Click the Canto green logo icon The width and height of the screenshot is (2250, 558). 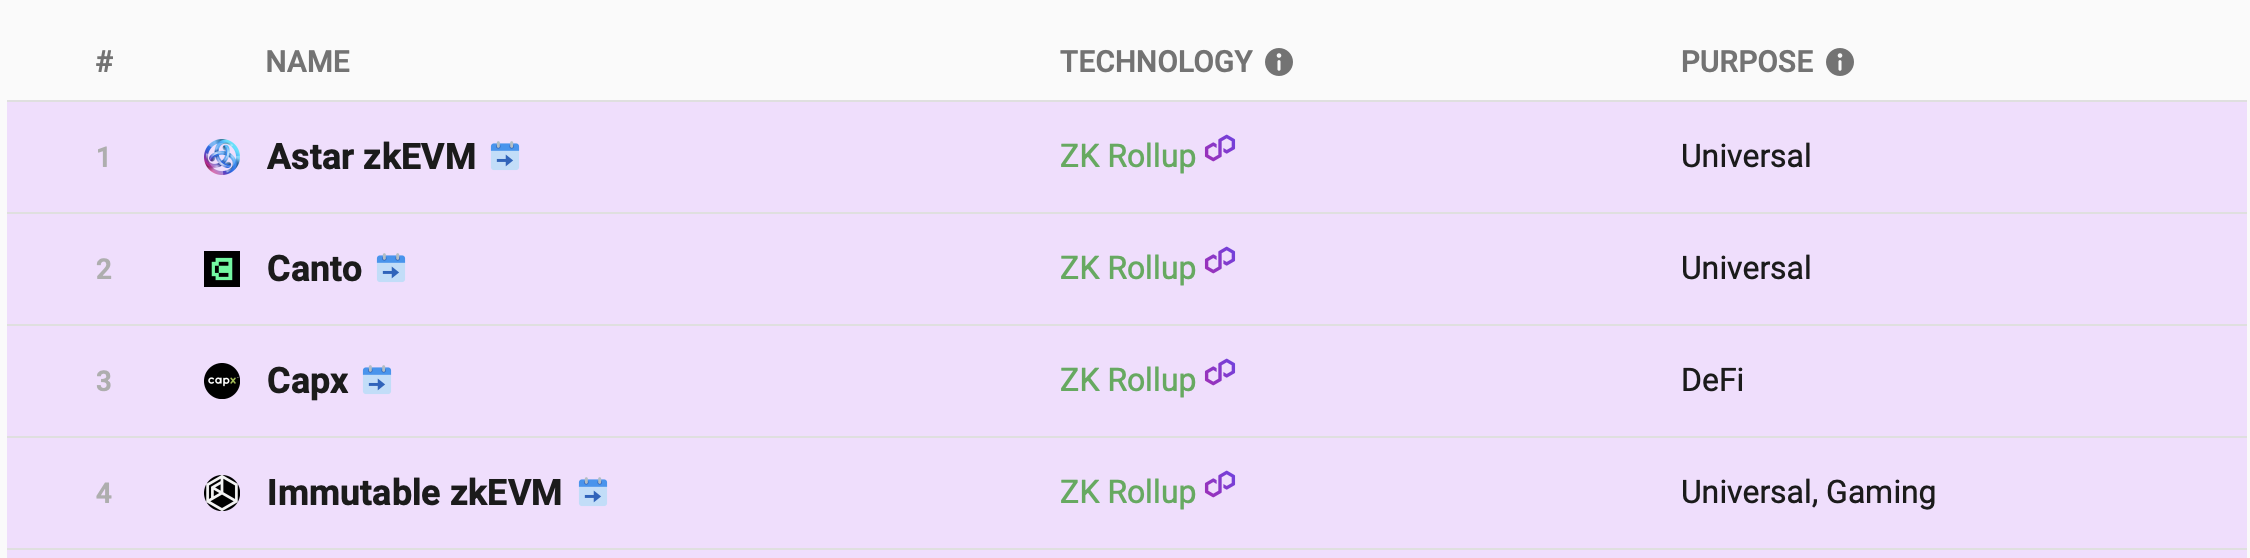click(x=222, y=269)
